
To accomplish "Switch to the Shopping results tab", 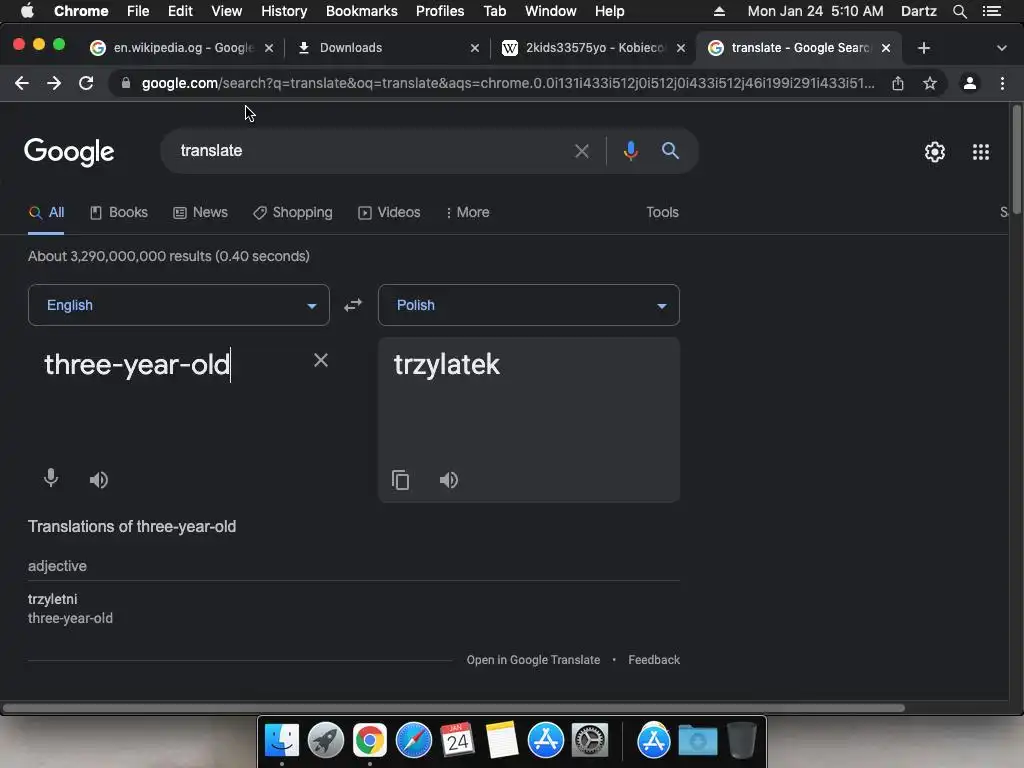I will (x=293, y=212).
